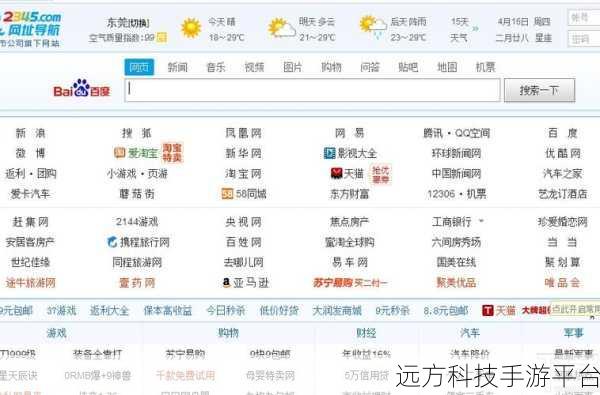Open the 苏宁易购 promo link
Viewport: 600px width, 395px height.
351,283
